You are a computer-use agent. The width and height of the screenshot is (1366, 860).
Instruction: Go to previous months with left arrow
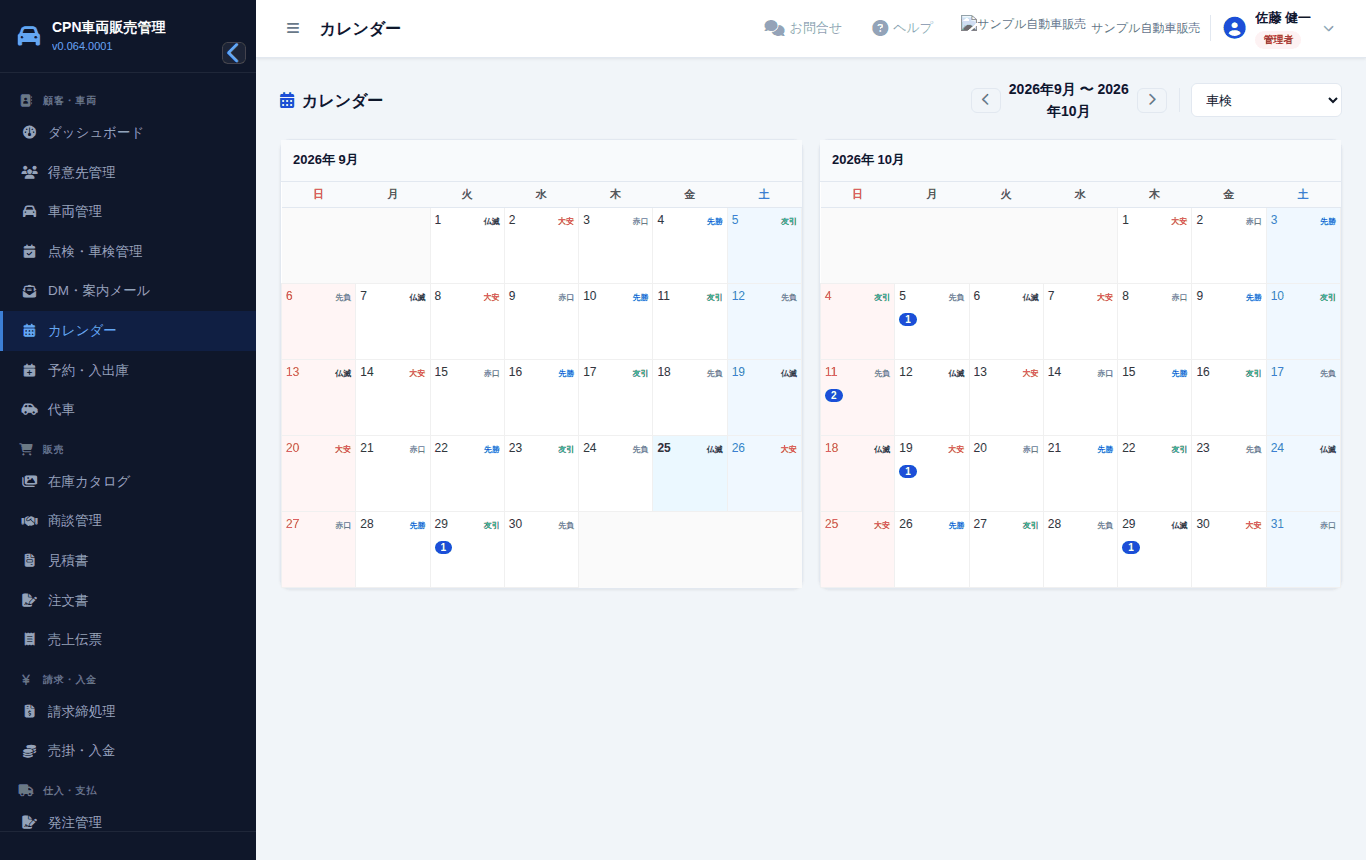click(x=986, y=100)
